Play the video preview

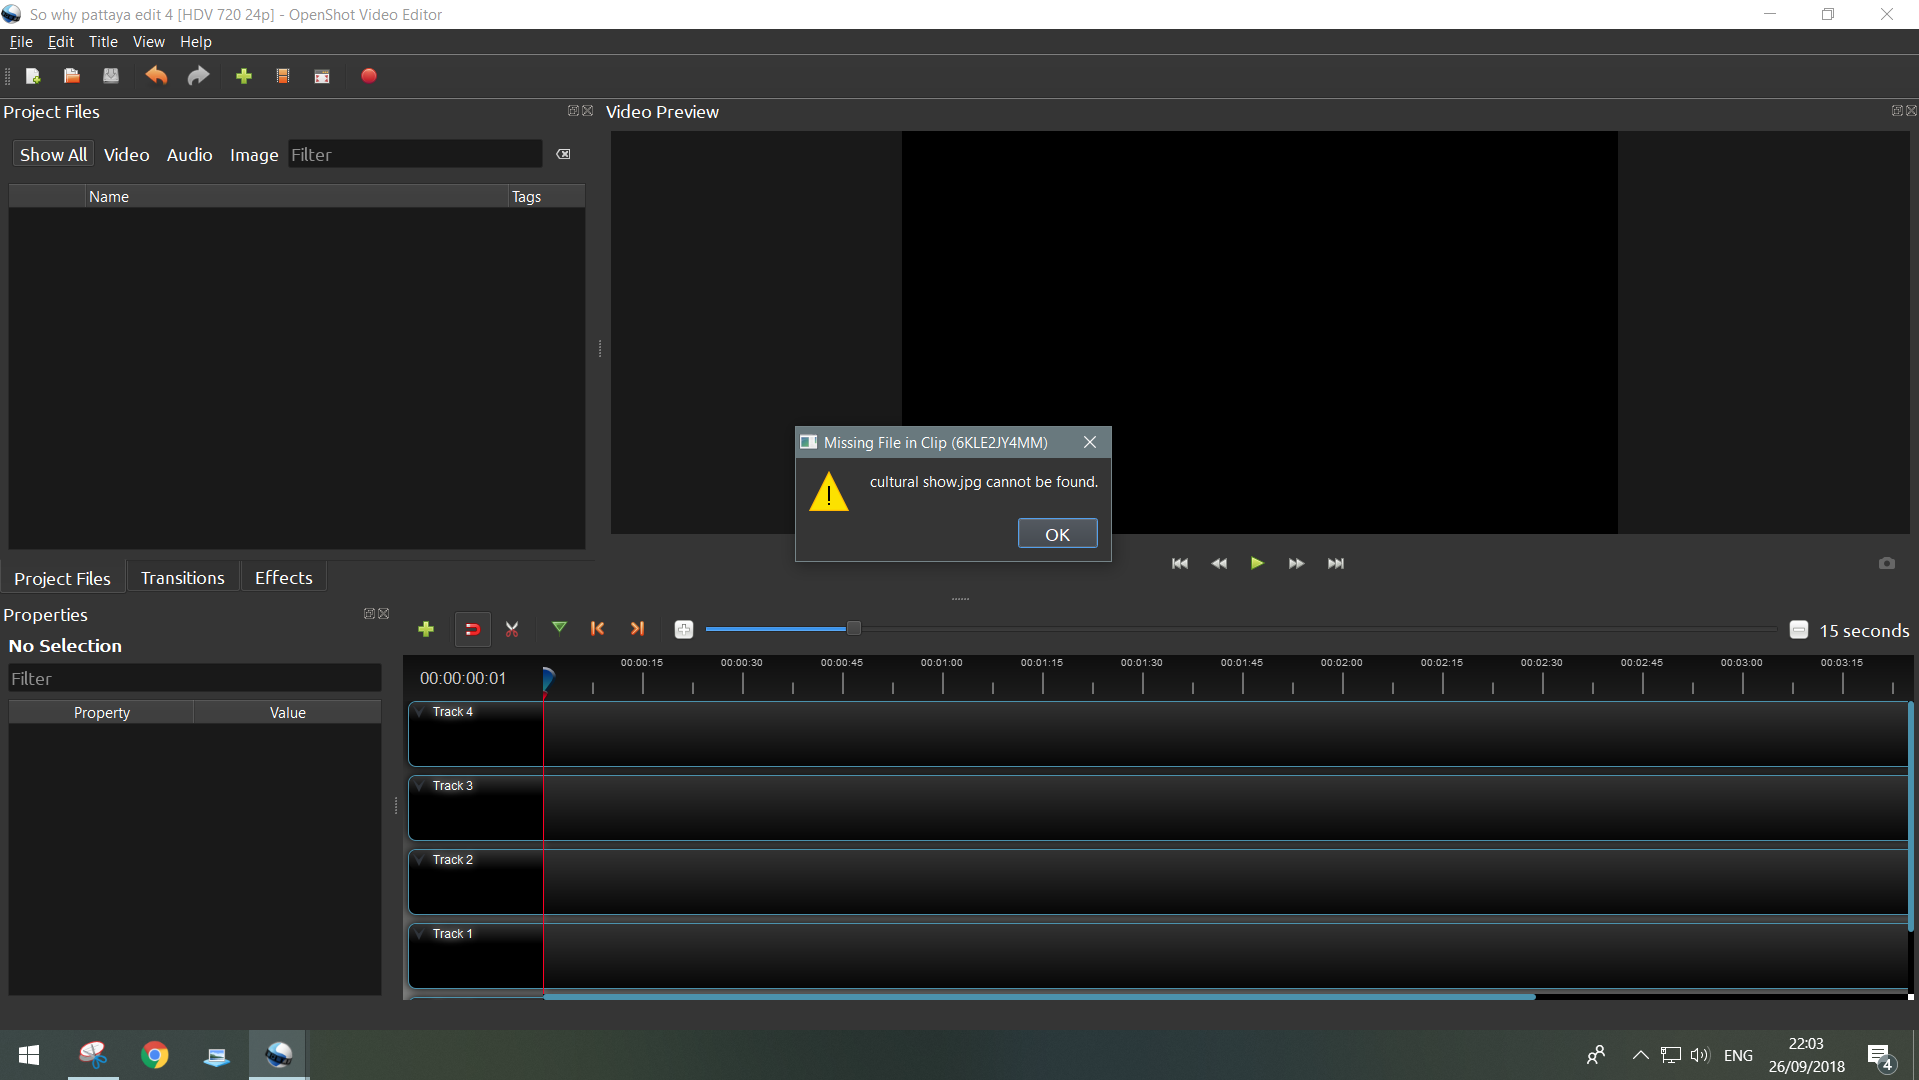(x=1257, y=563)
